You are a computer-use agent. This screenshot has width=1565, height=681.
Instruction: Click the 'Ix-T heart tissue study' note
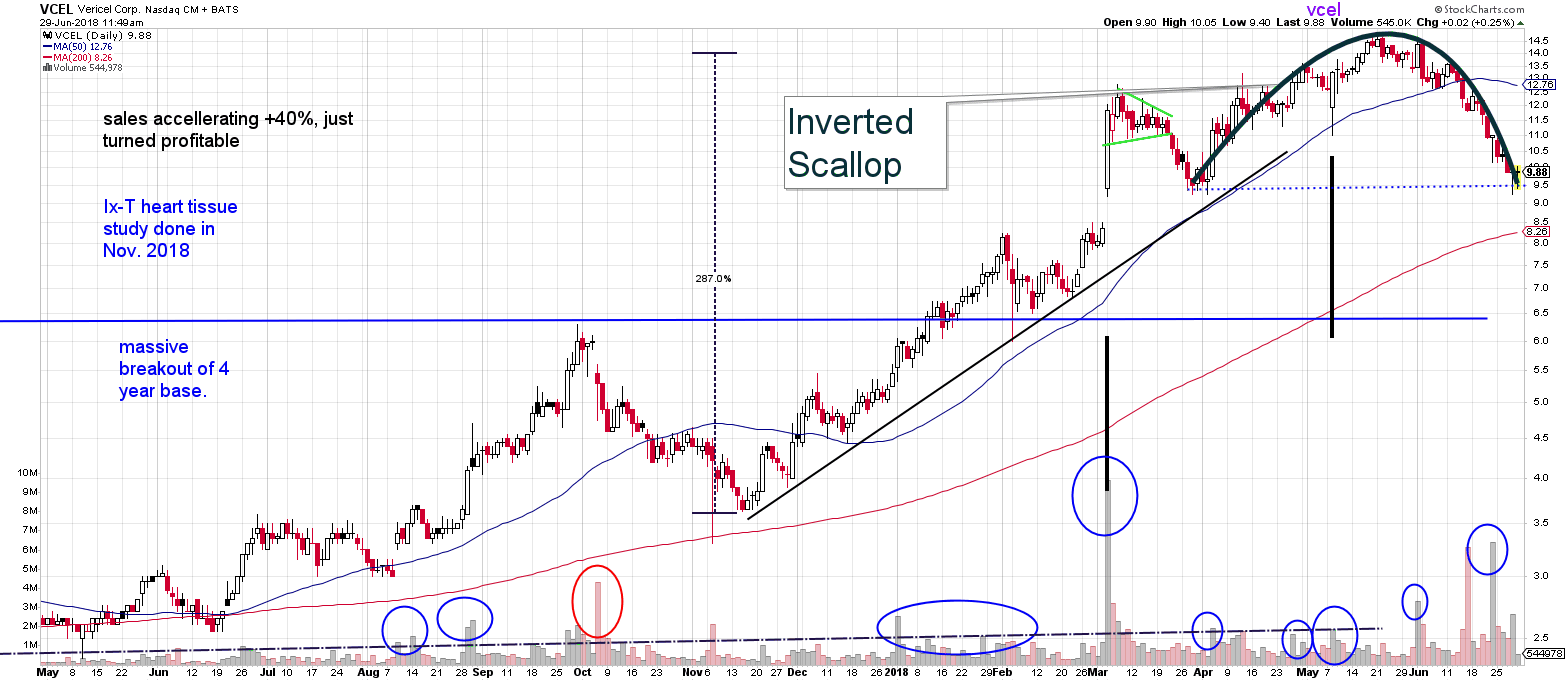(x=170, y=230)
